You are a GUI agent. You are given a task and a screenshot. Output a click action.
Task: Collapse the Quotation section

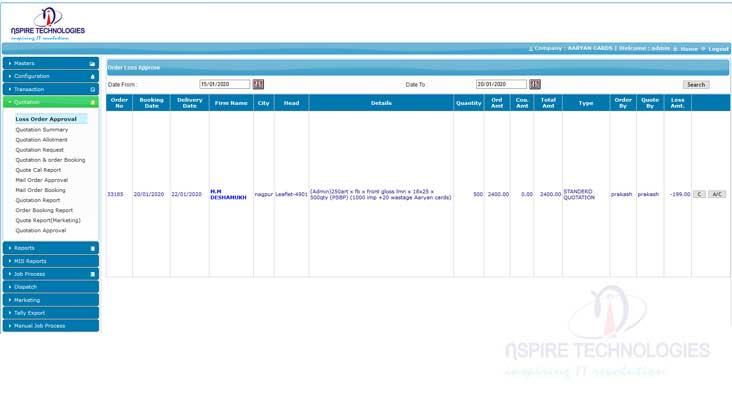[51, 102]
